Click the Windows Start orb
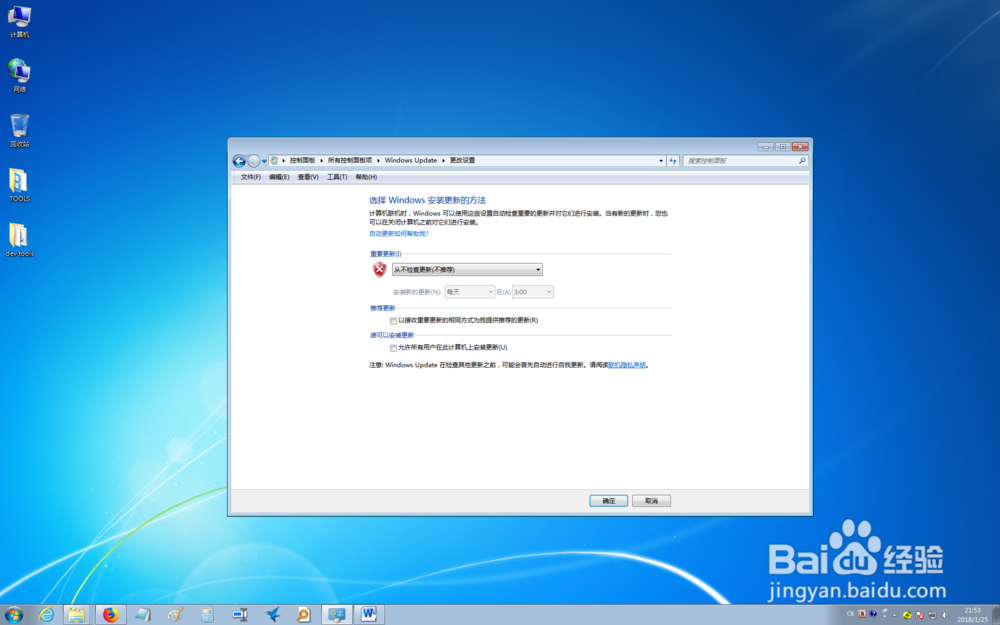 click(x=13, y=615)
